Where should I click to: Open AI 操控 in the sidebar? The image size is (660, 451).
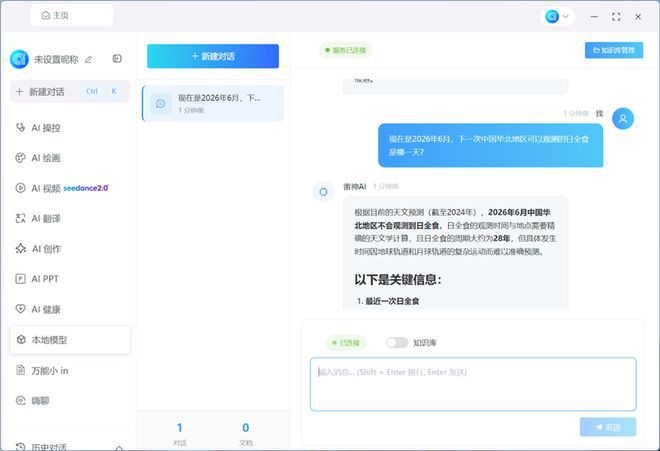tap(70, 128)
